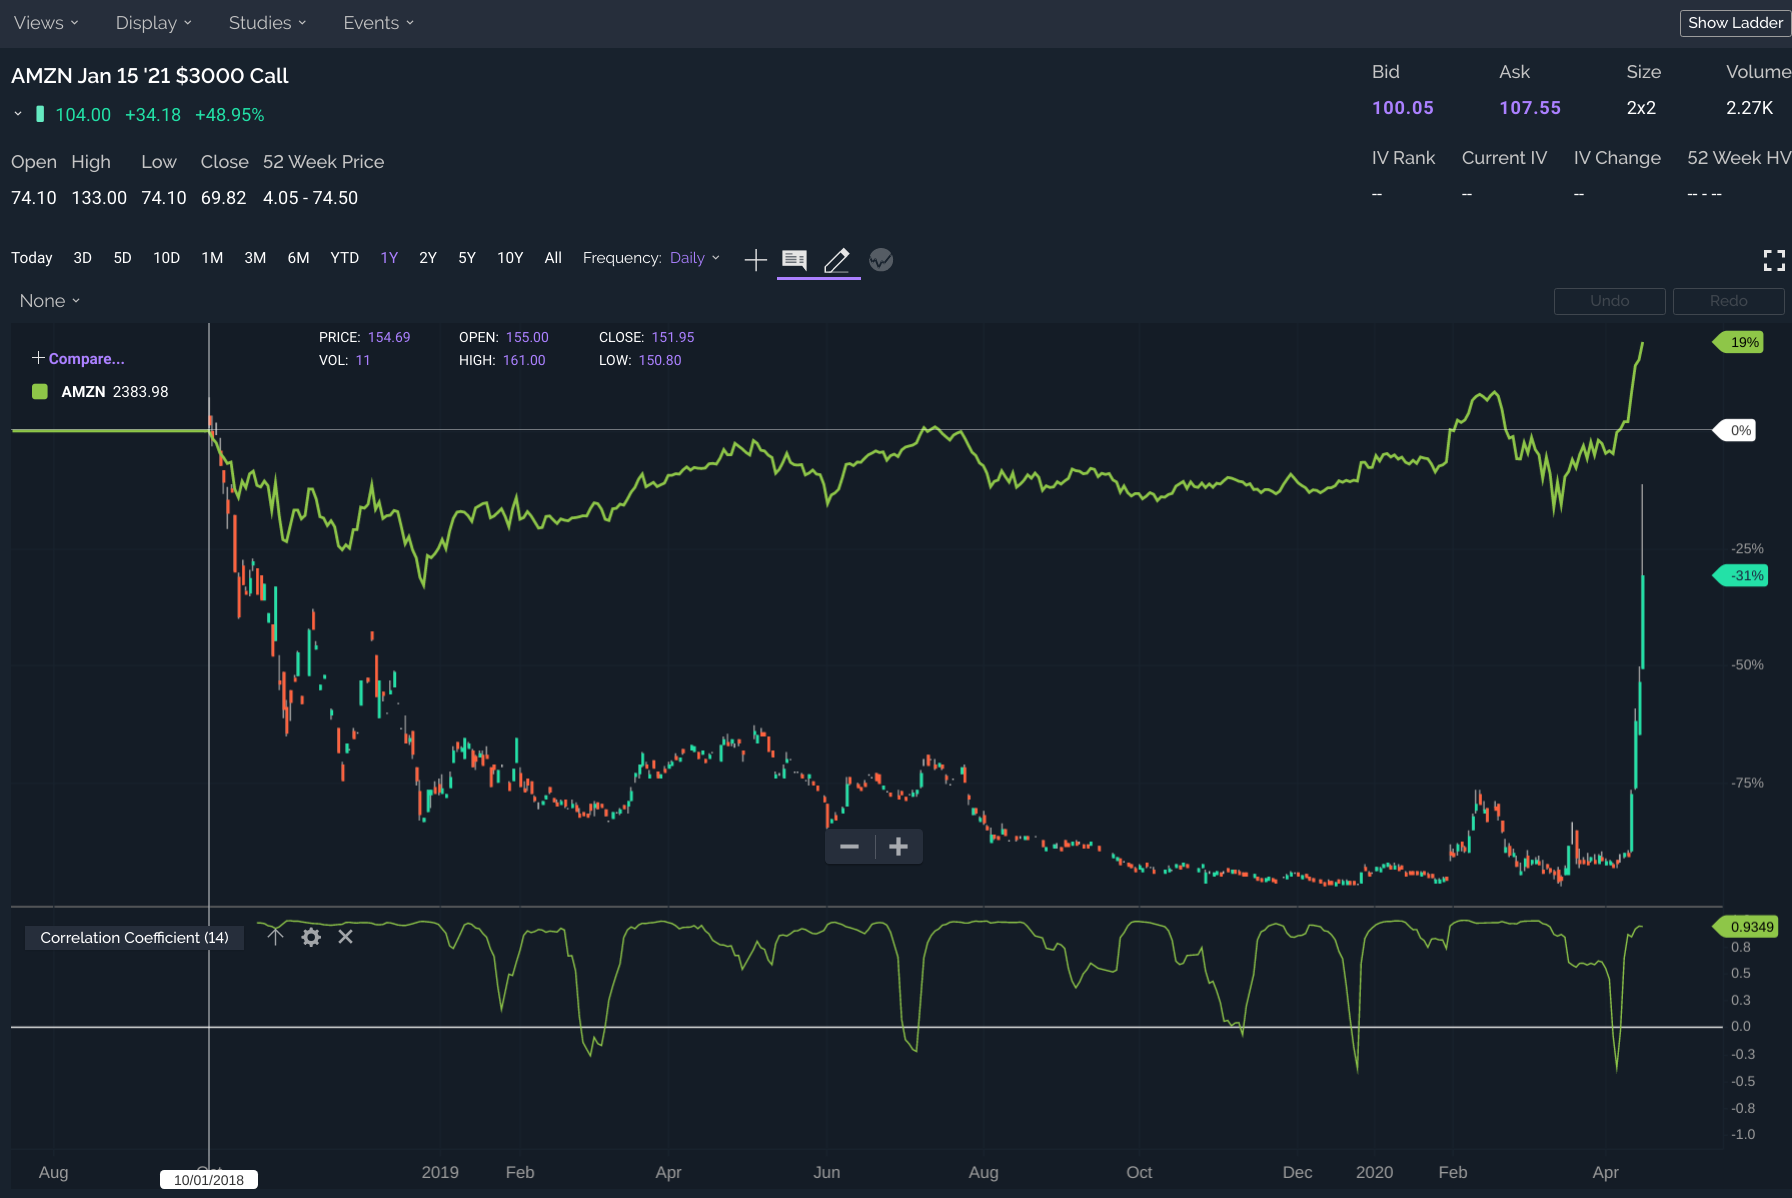Click the Compare... link
Image resolution: width=1792 pixels, height=1198 pixels.
click(78, 358)
